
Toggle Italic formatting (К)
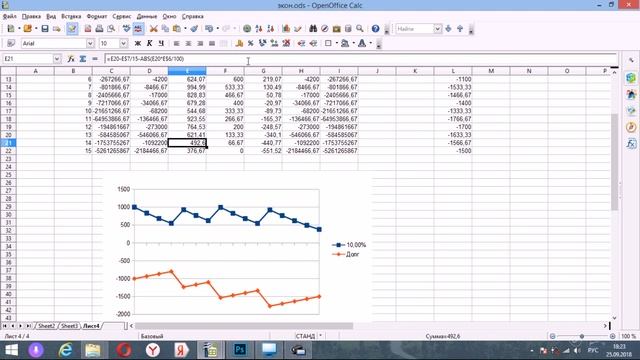(x=149, y=43)
